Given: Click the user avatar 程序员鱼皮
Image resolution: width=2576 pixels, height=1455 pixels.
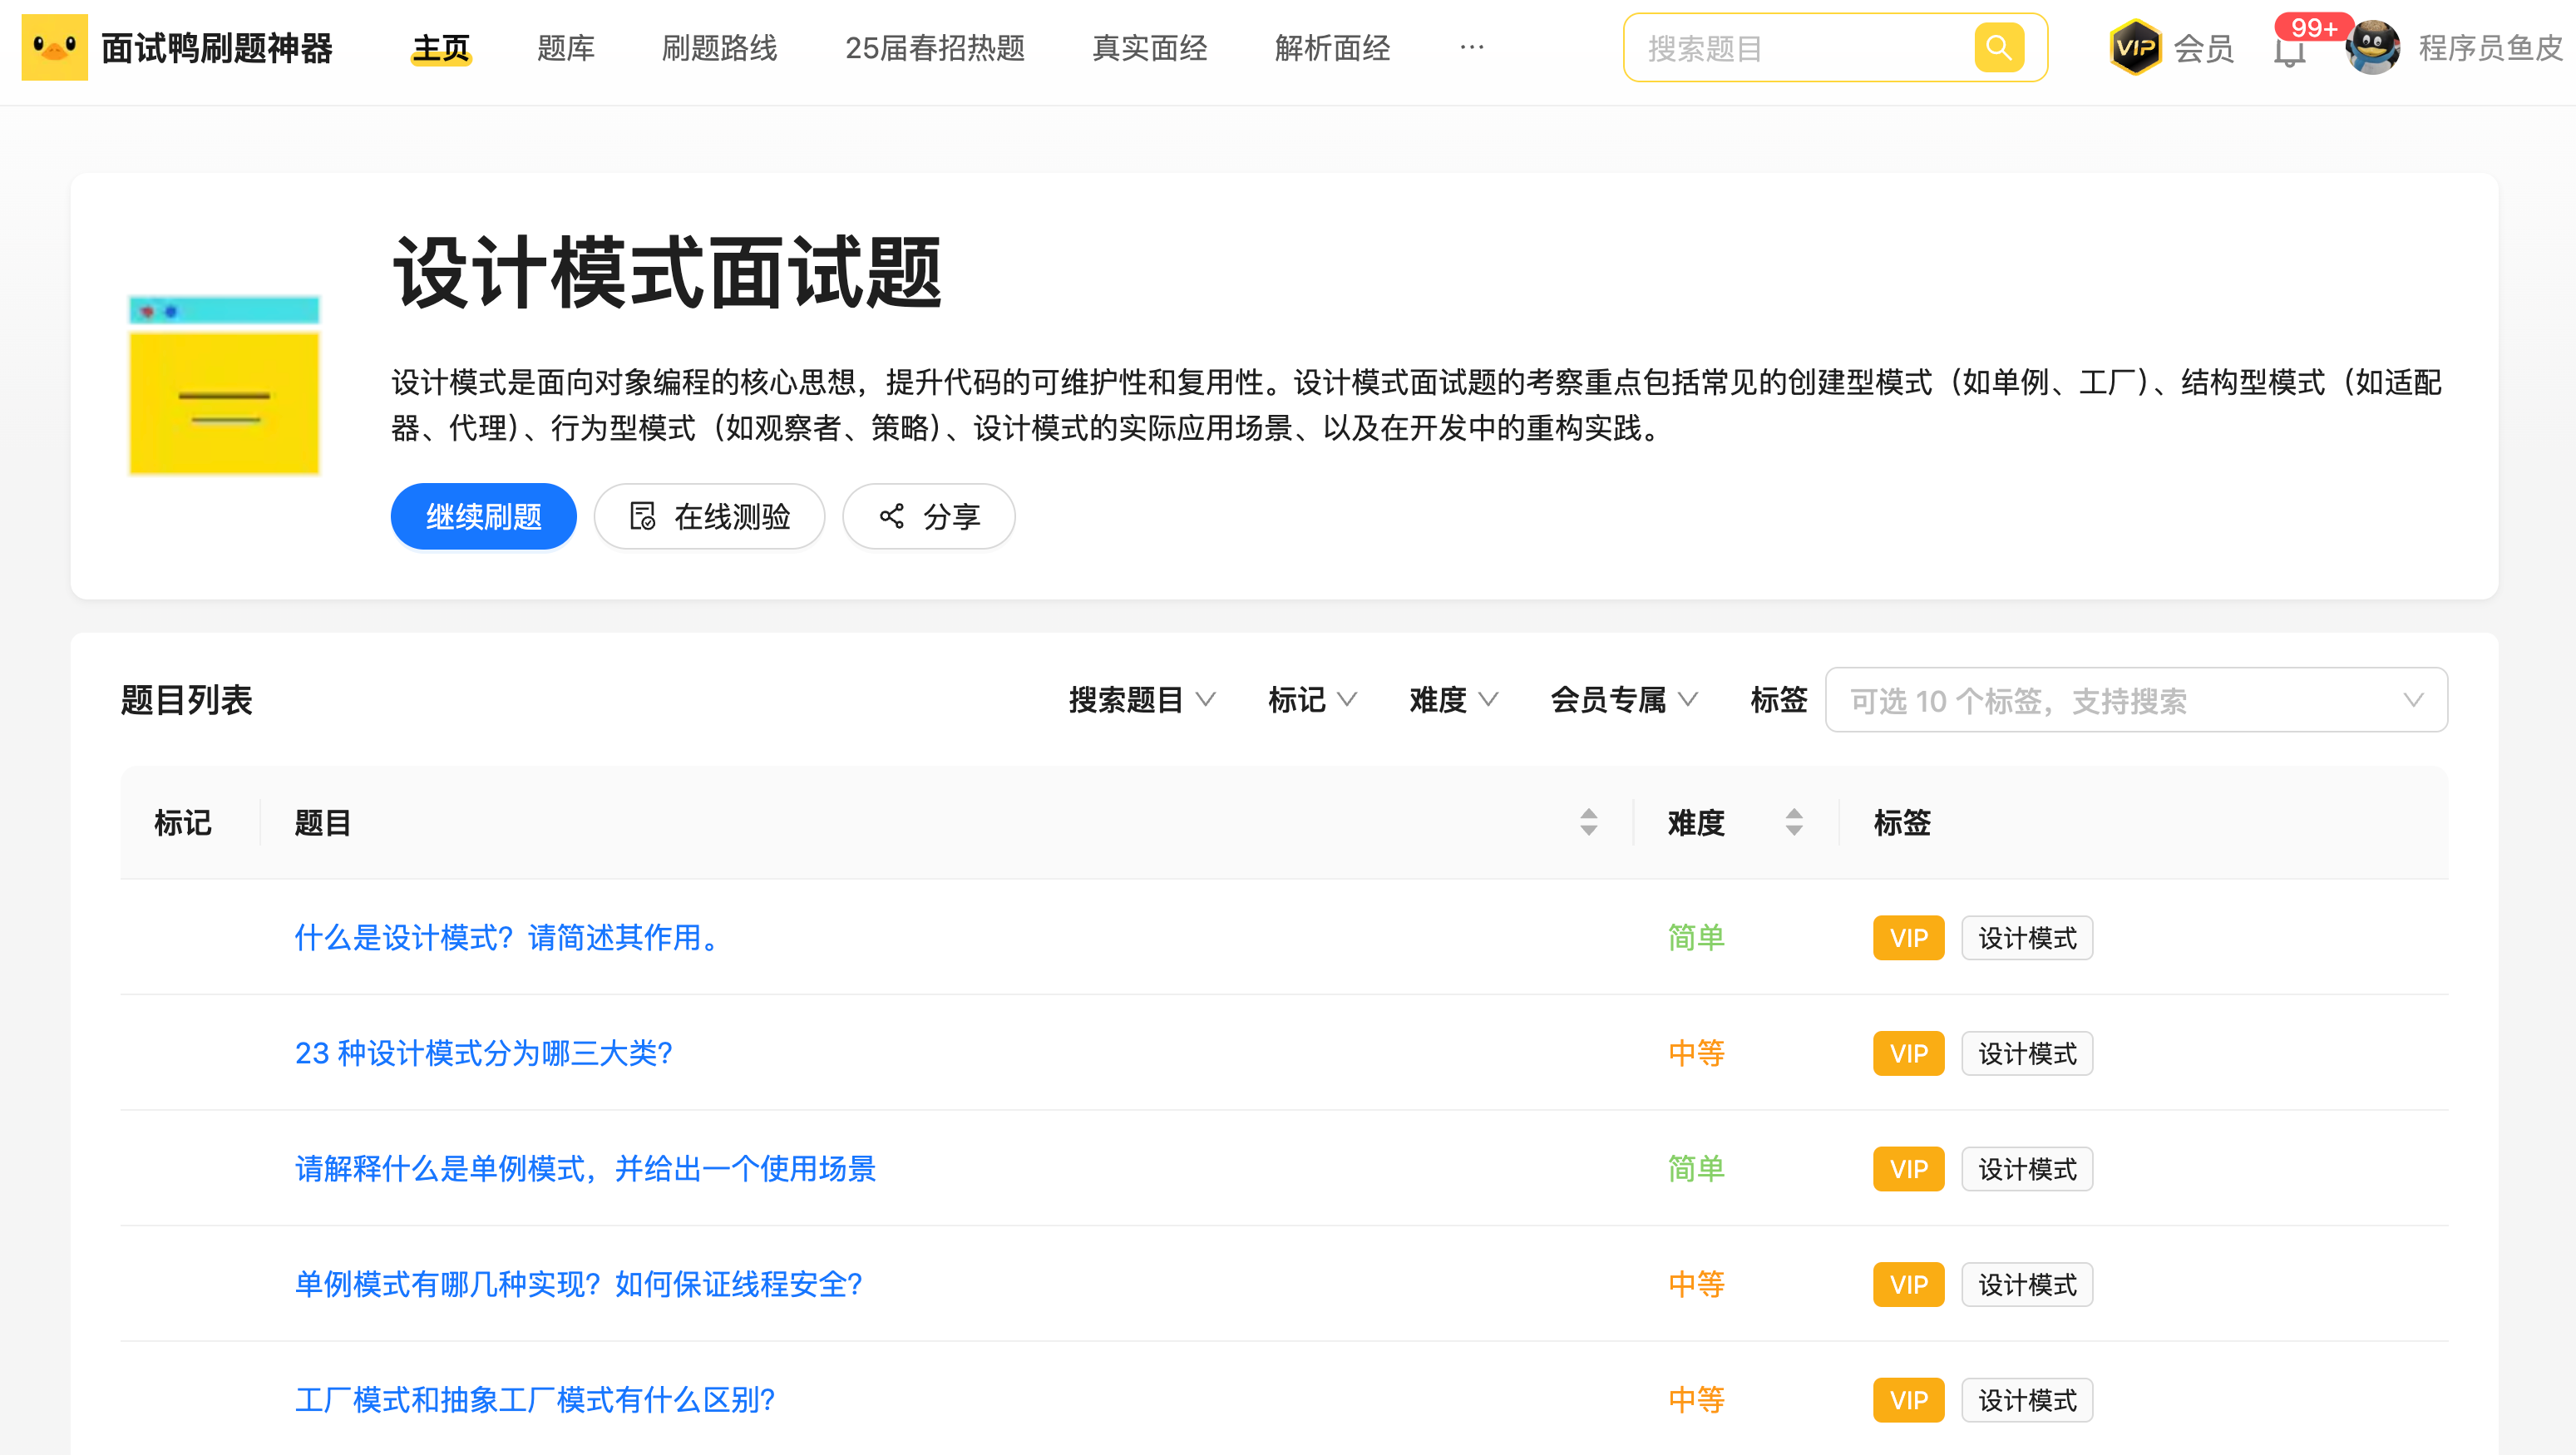Looking at the screenshot, I should click(x=2372, y=47).
